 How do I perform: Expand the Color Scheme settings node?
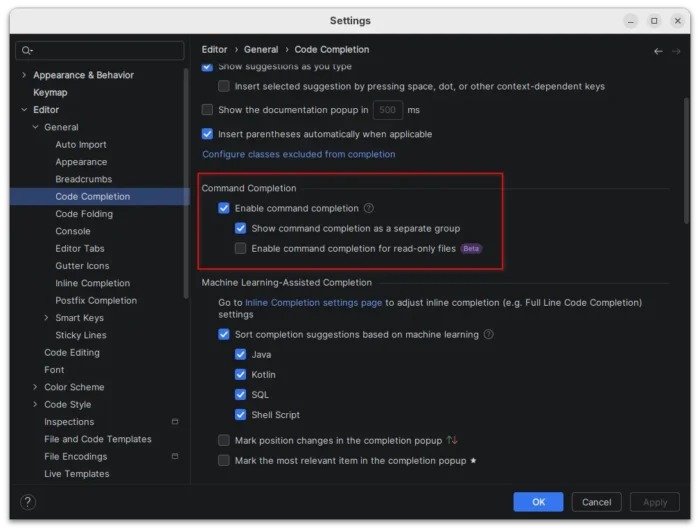tap(35, 387)
